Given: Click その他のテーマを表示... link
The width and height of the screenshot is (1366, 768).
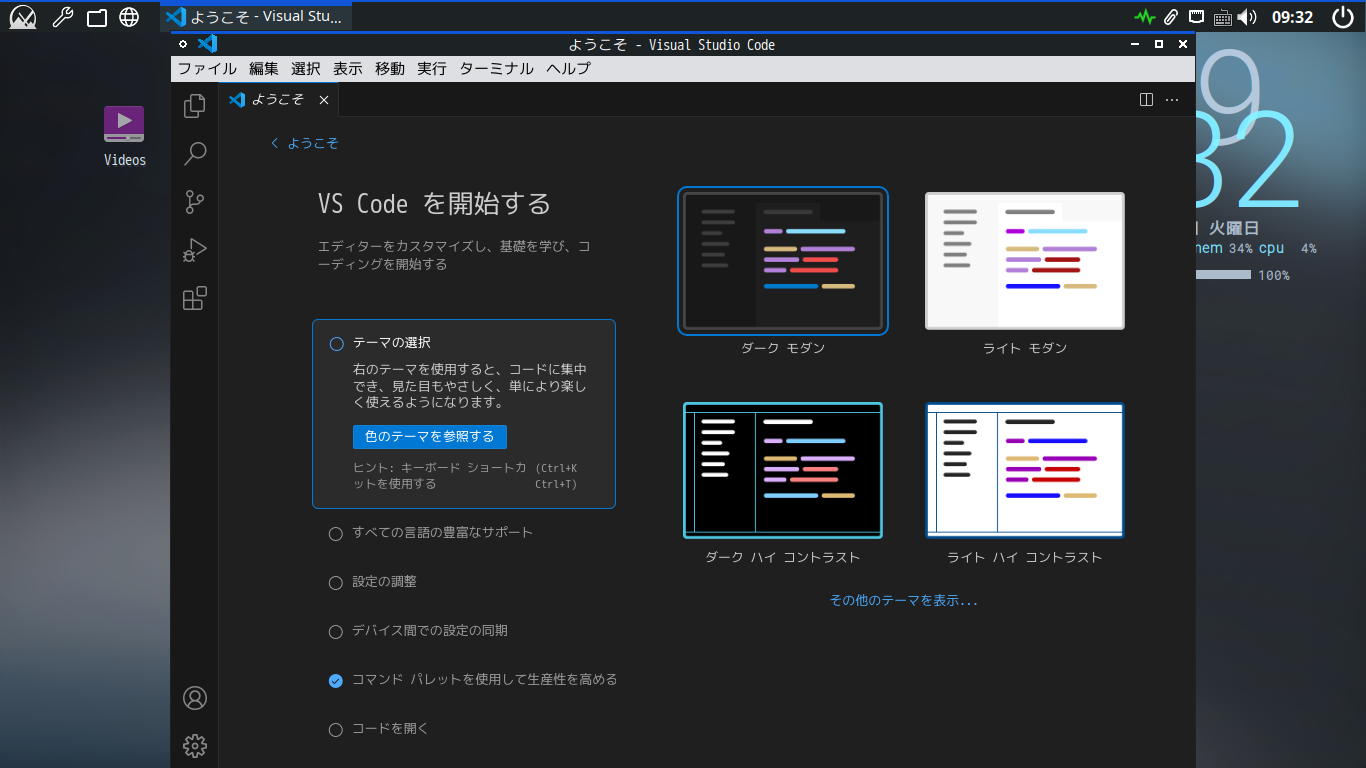Looking at the screenshot, I should [x=904, y=601].
